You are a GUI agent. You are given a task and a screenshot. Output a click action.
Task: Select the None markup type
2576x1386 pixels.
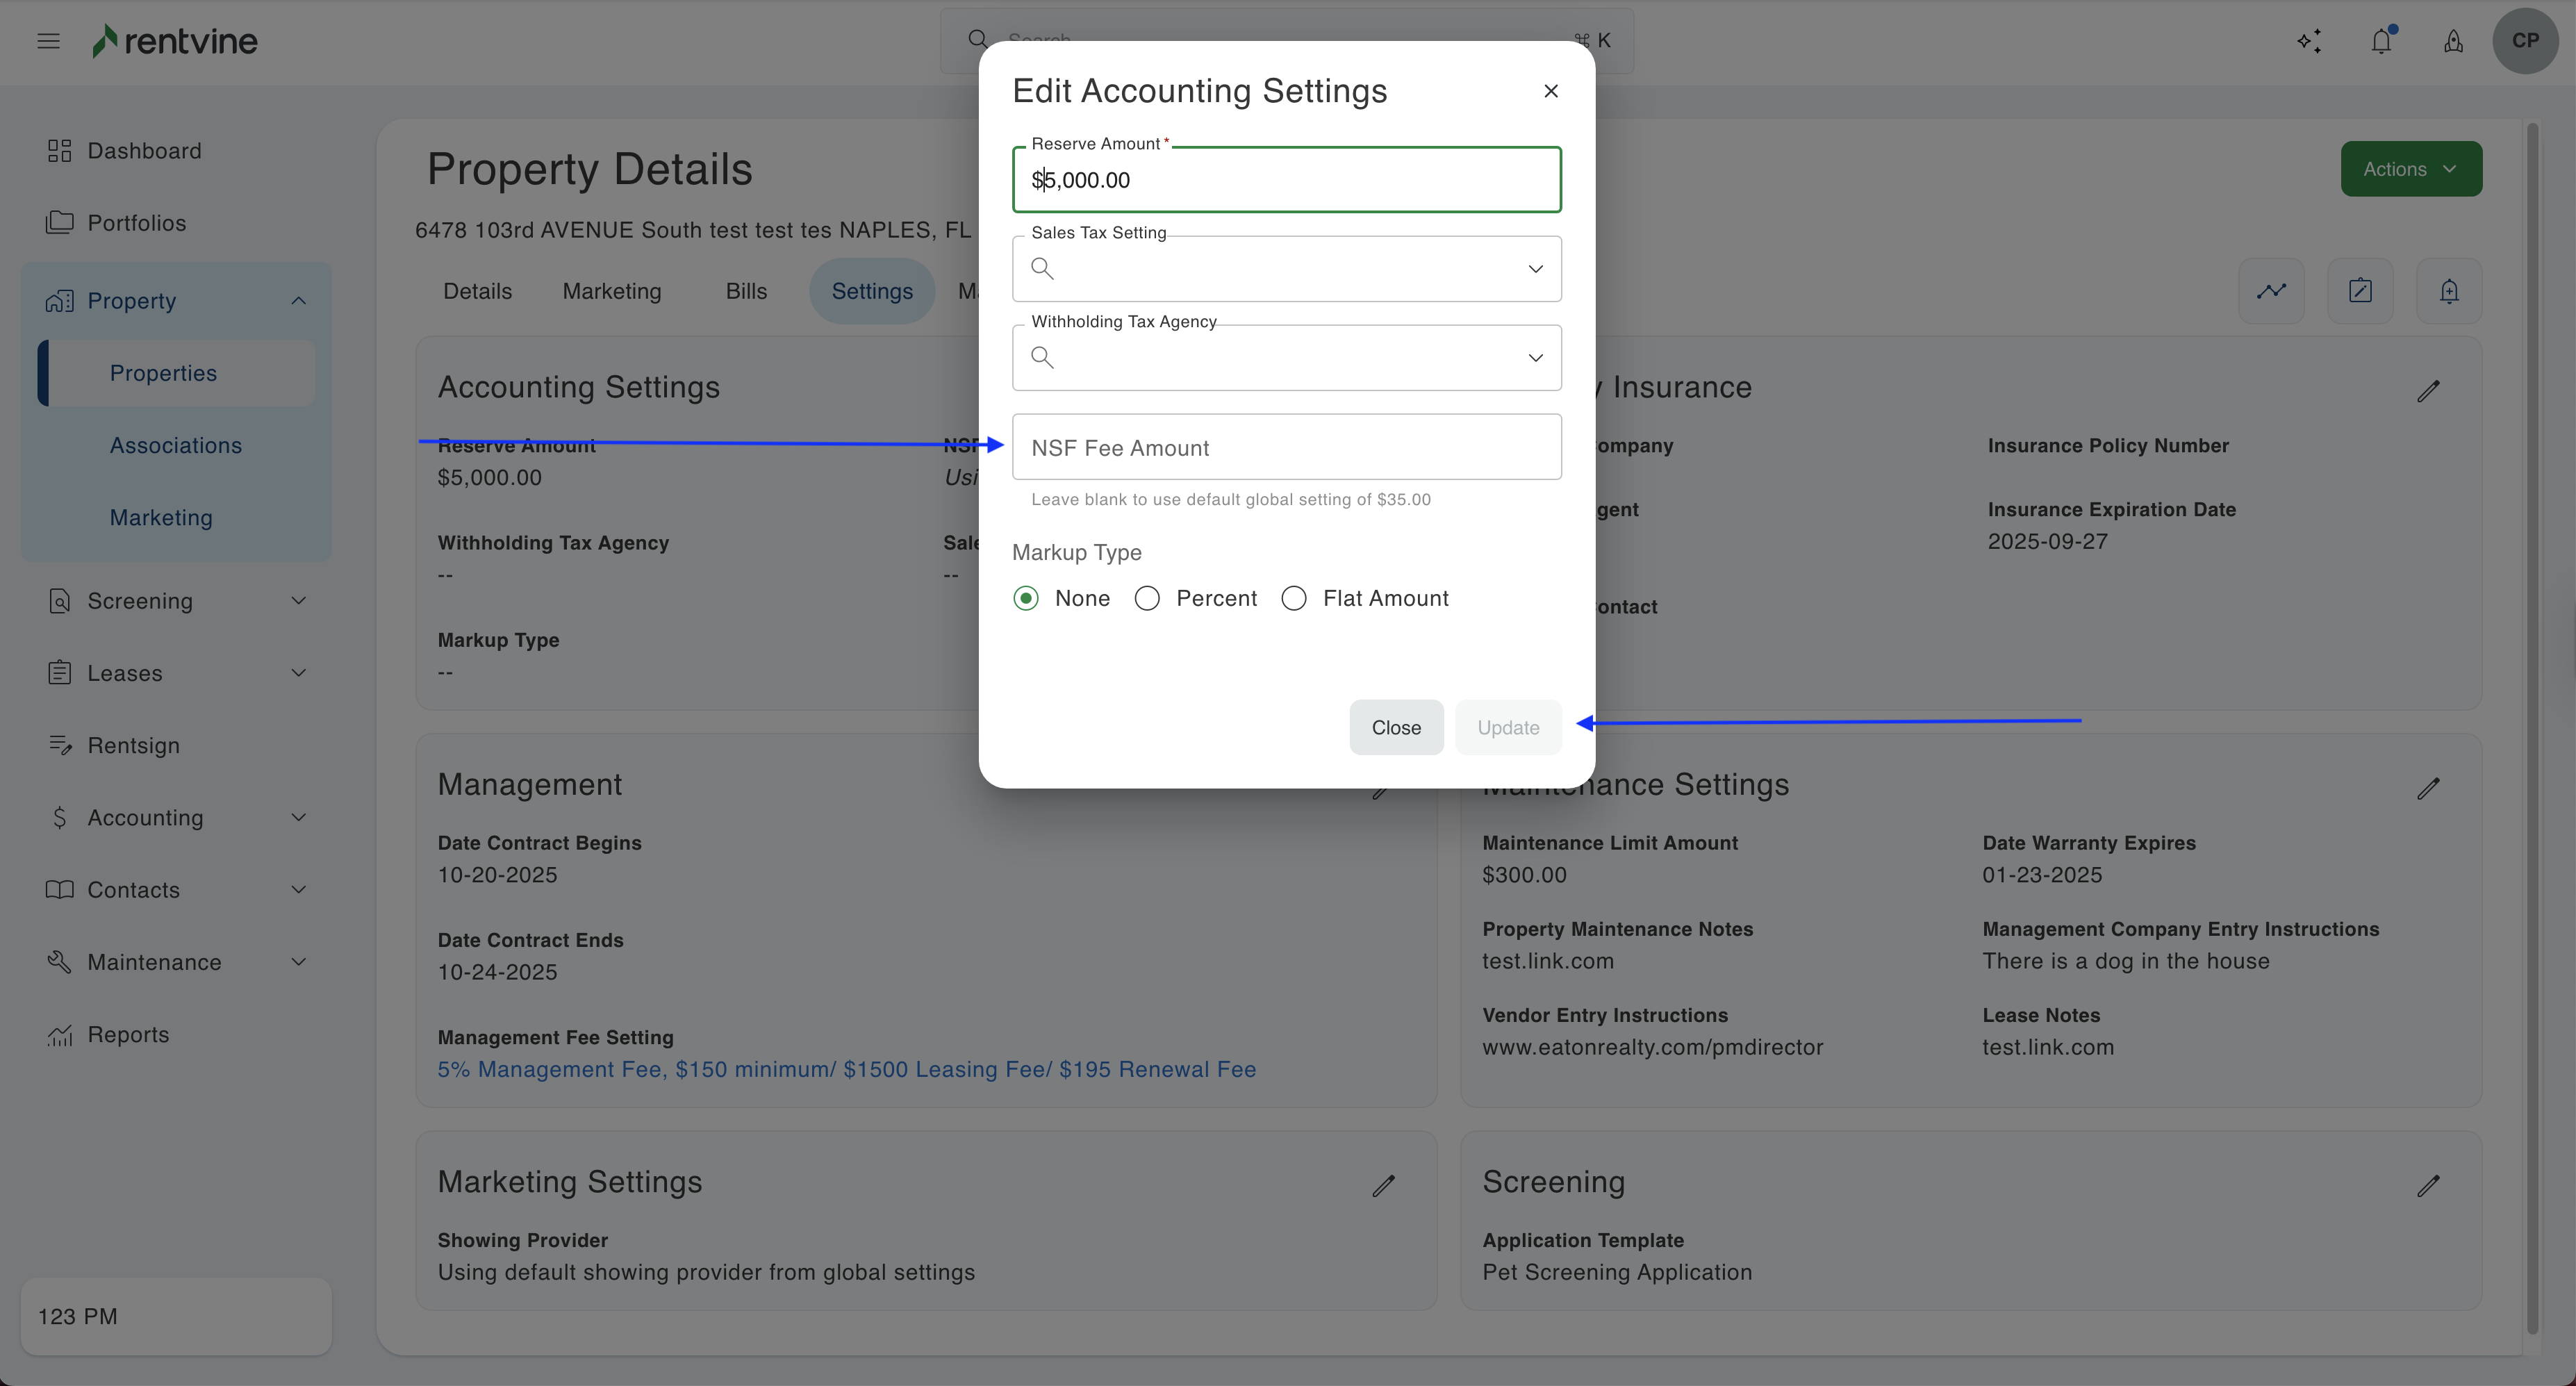point(1026,598)
